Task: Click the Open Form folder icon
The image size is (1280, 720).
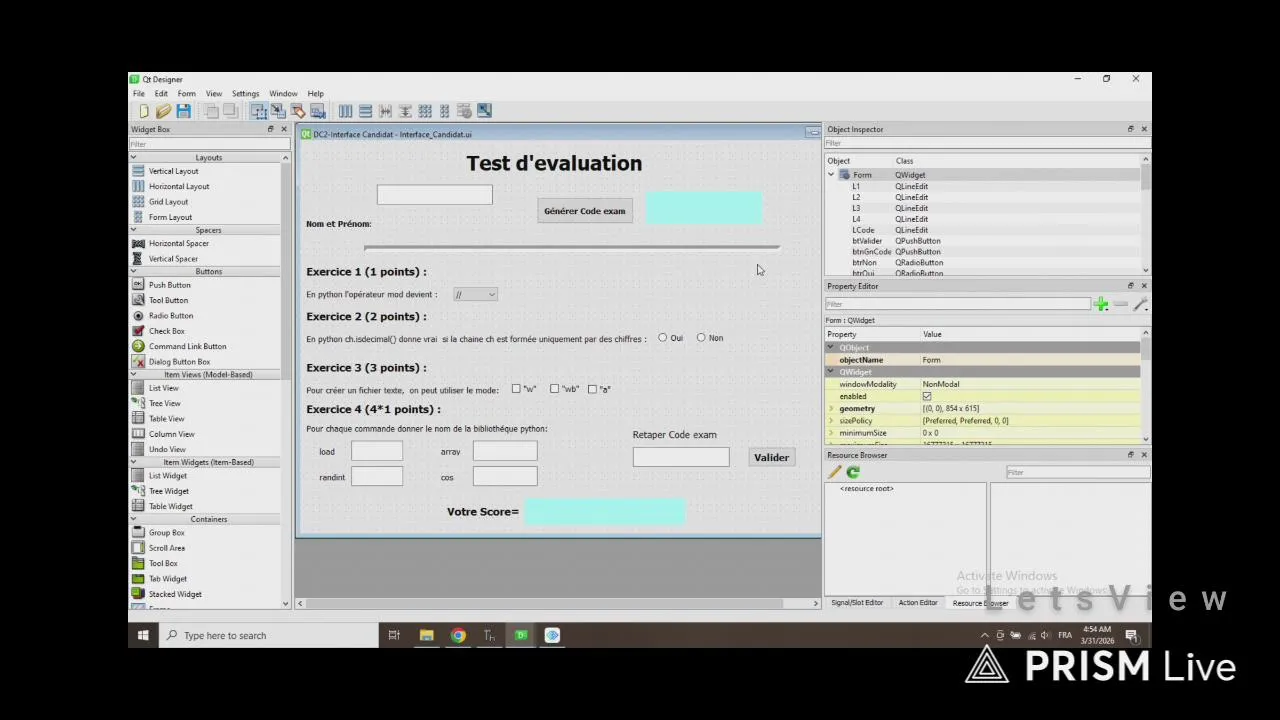Action: [x=163, y=111]
